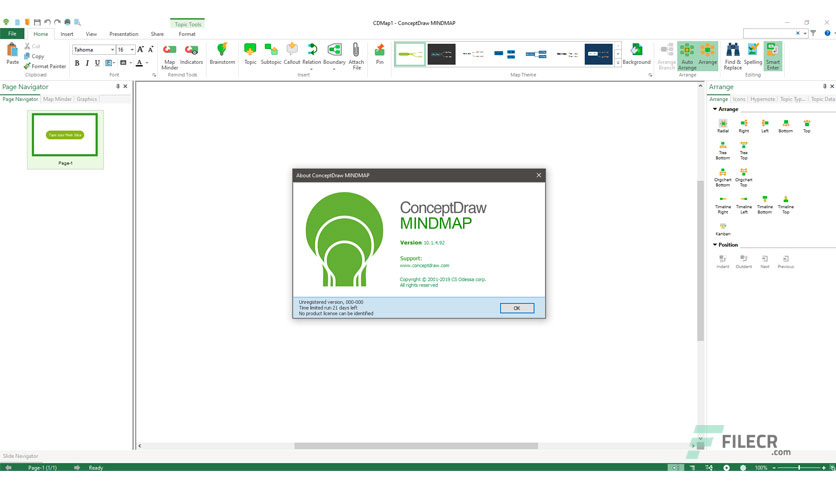Expand the Boundary dropdown
836x484 pixels.
point(334,69)
